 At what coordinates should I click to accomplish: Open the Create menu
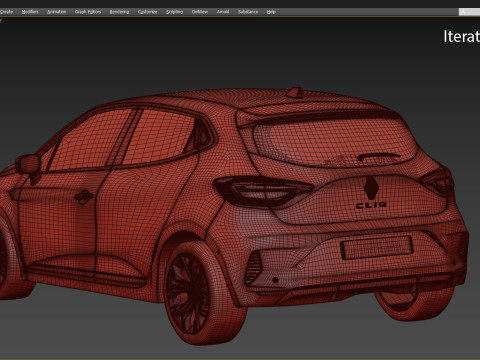[x=7, y=12]
